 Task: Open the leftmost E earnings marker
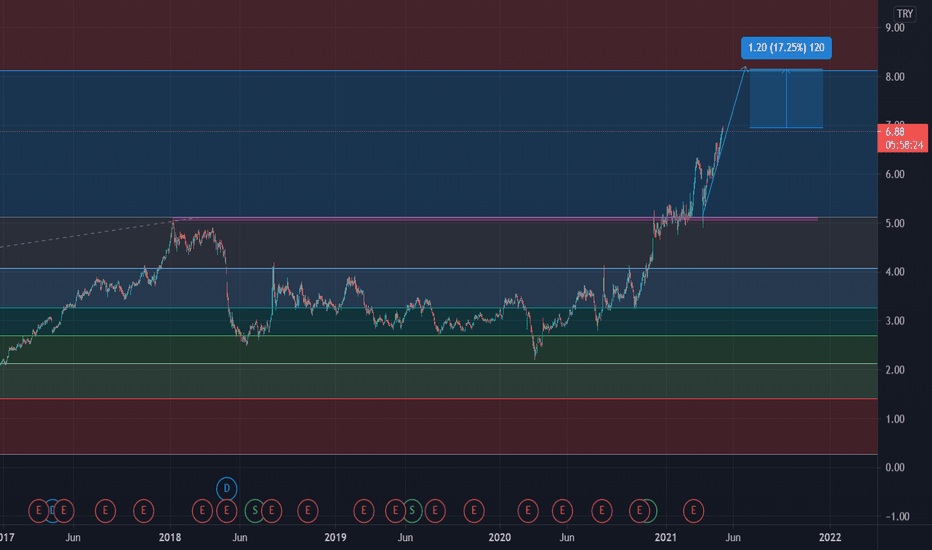[39, 511]
